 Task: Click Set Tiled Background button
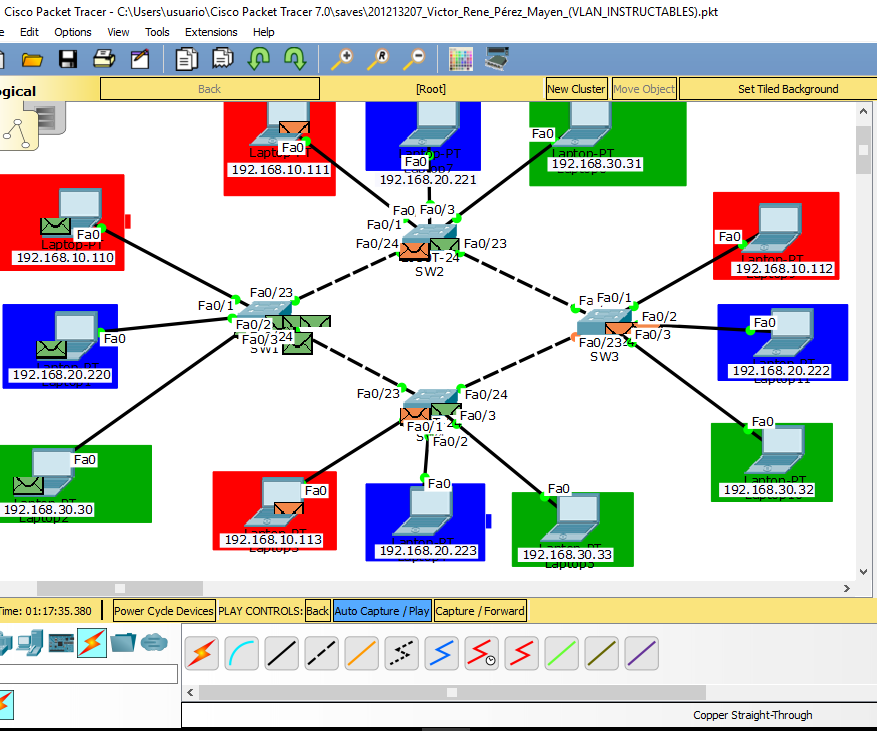[x=788, y=89]
